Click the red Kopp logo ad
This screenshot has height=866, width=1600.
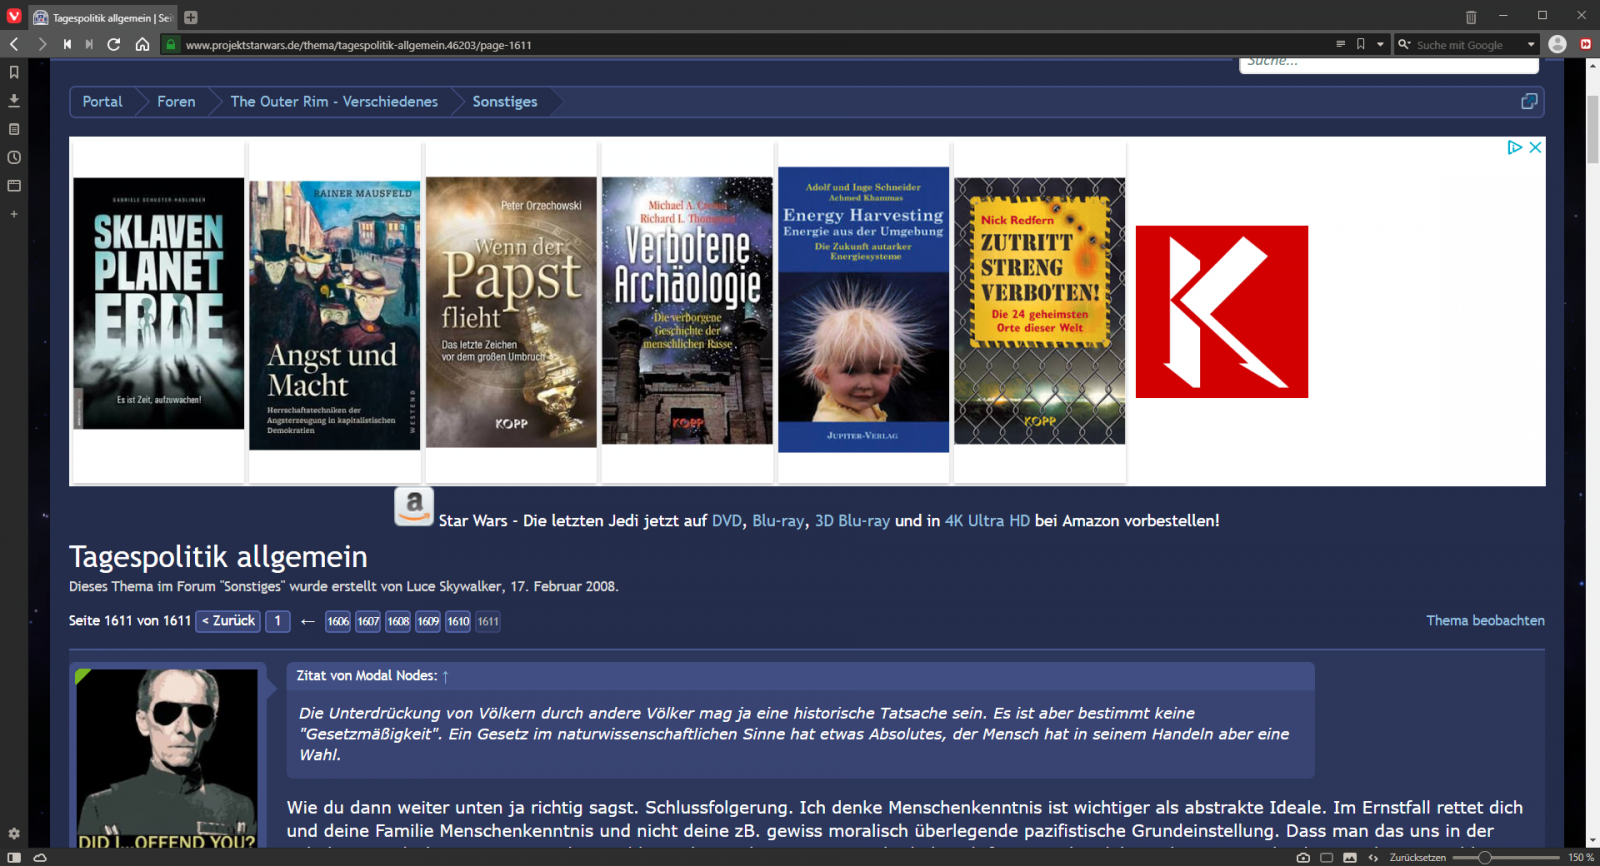click(x=1221, y=312)
